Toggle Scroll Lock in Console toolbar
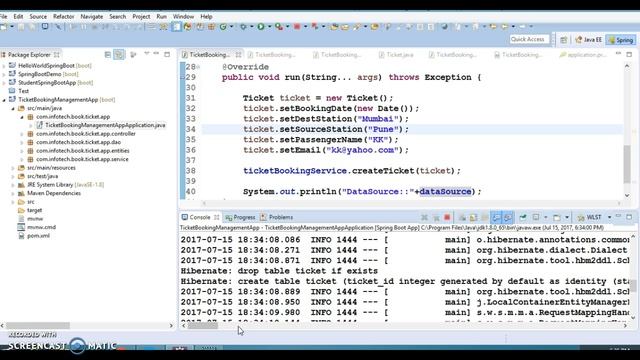Viewport: 640px width, 360px height. 473,217
